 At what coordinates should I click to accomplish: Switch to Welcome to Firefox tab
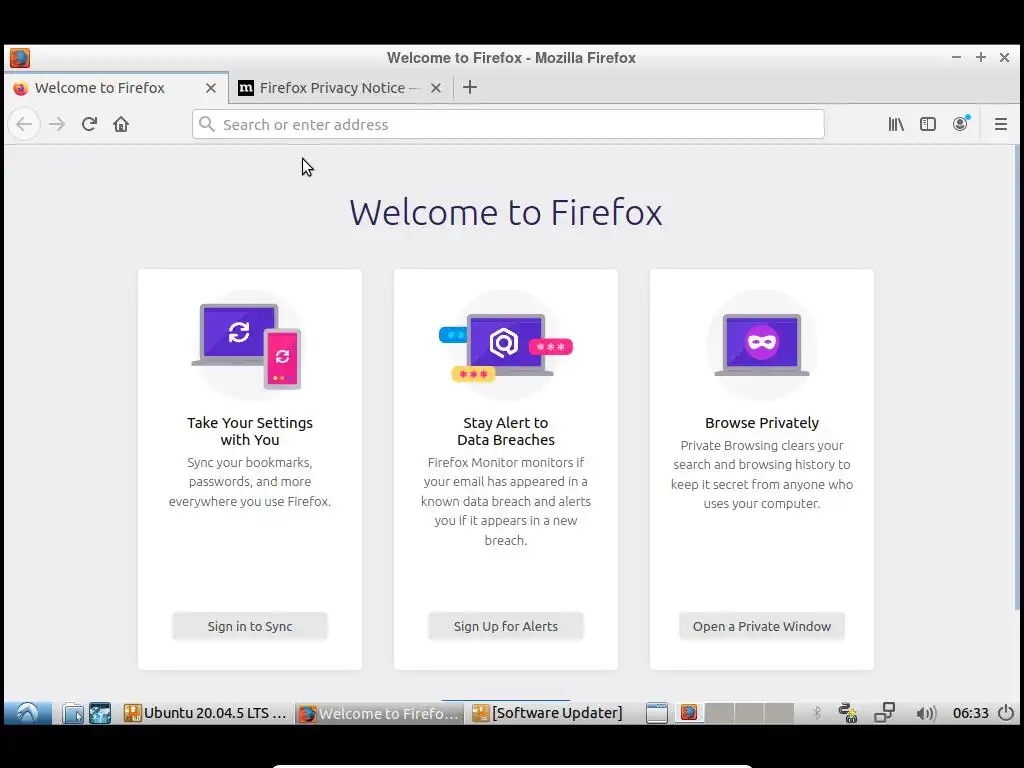[116, 88]
